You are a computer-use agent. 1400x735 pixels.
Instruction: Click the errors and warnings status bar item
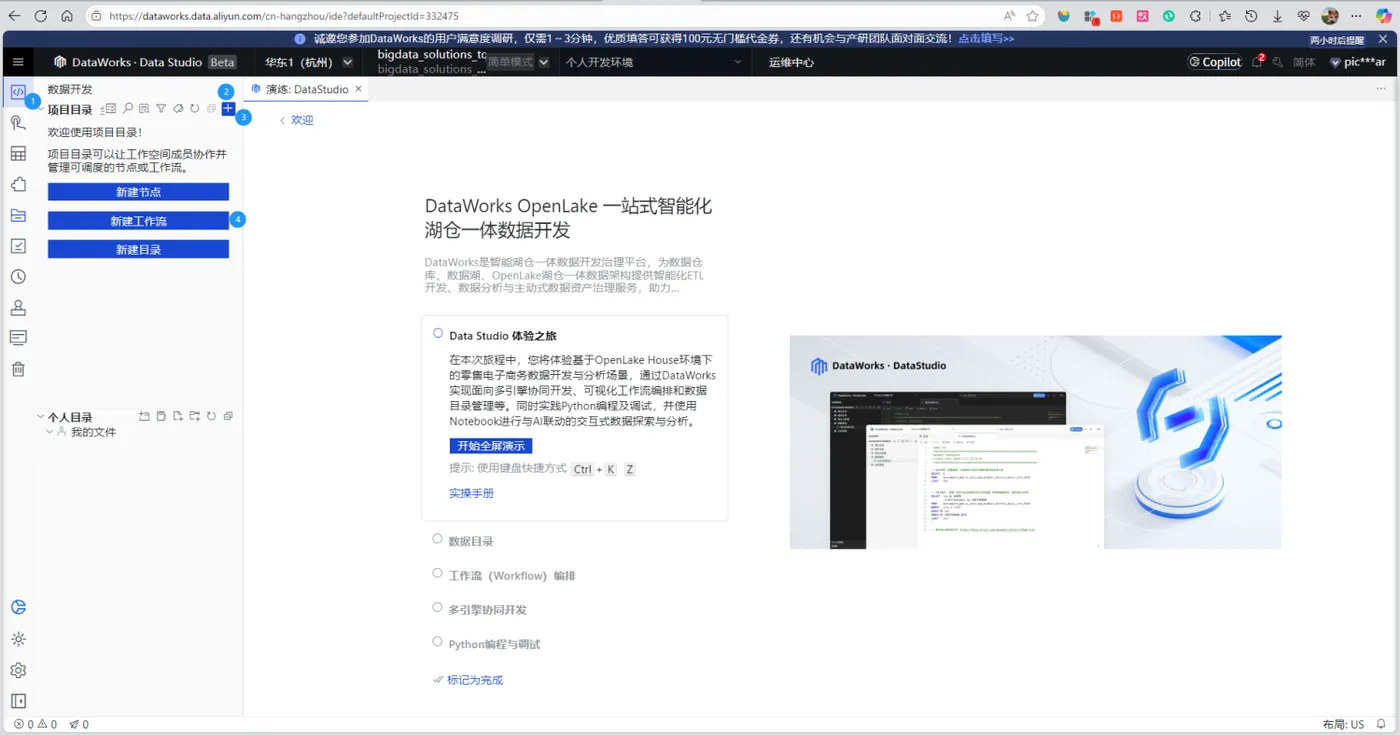tap(35, 724)
